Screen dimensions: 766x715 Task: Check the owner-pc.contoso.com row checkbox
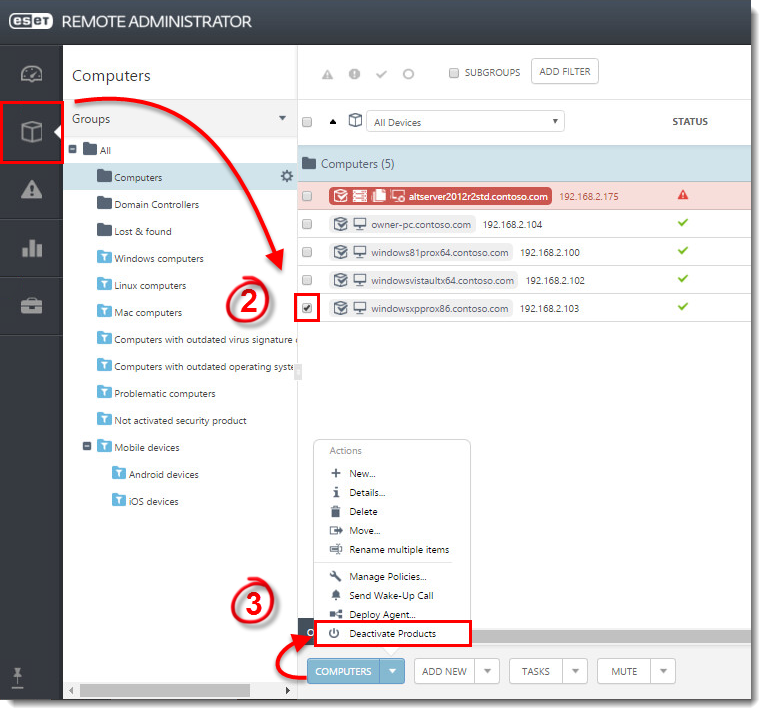tap(307, 224)
